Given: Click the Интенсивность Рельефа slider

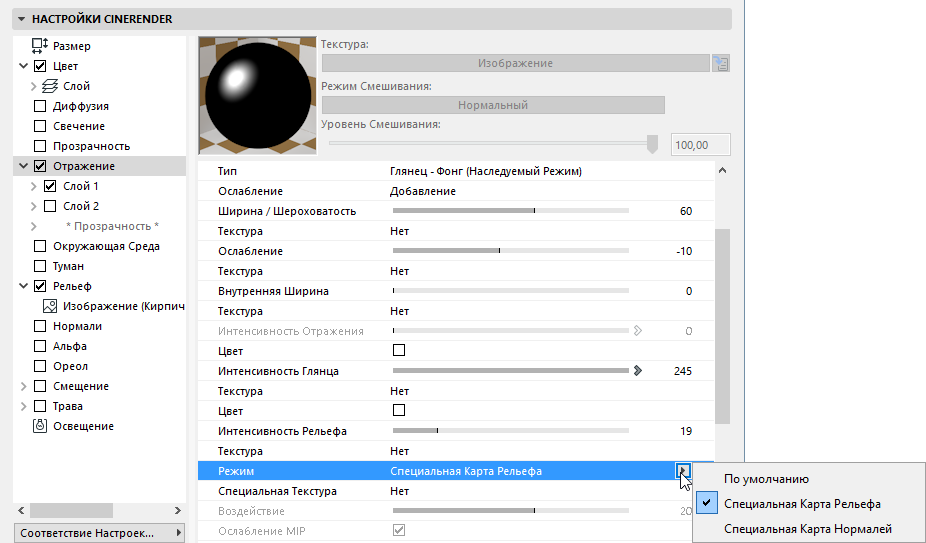Looking at the screenshot, I should click(511, 431).
